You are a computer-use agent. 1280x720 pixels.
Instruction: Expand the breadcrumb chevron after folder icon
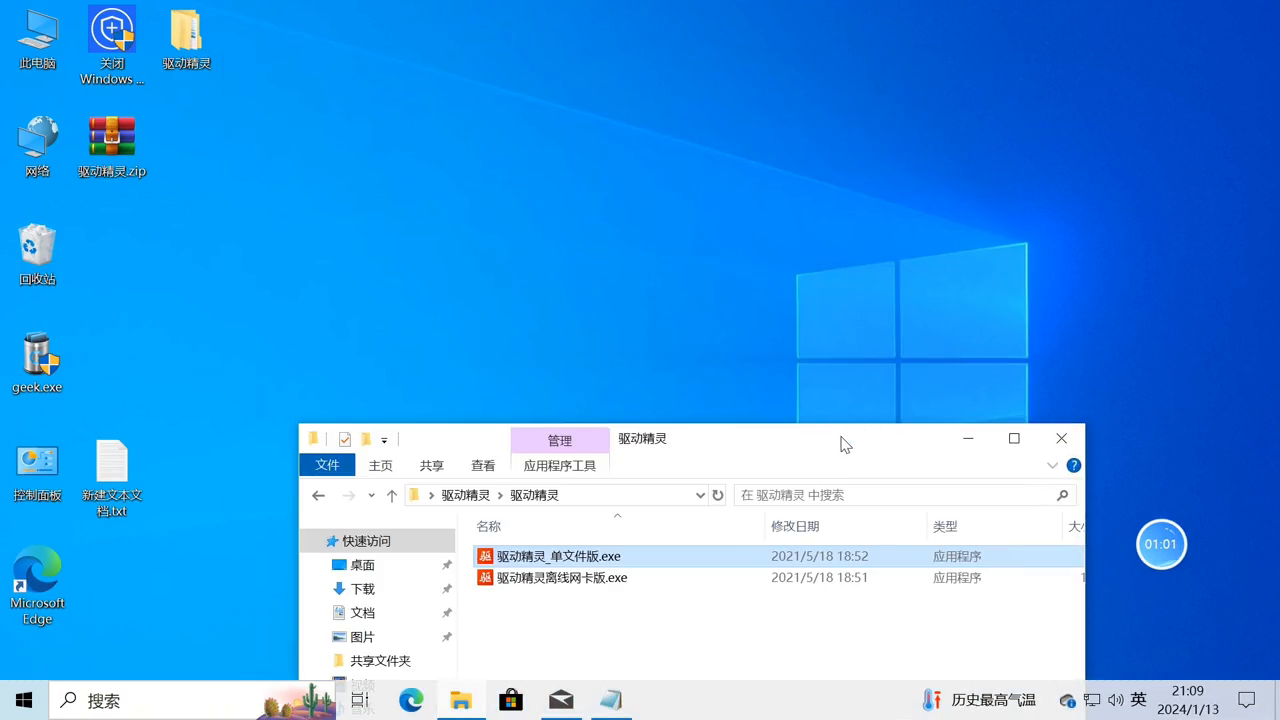pos(431,495)
